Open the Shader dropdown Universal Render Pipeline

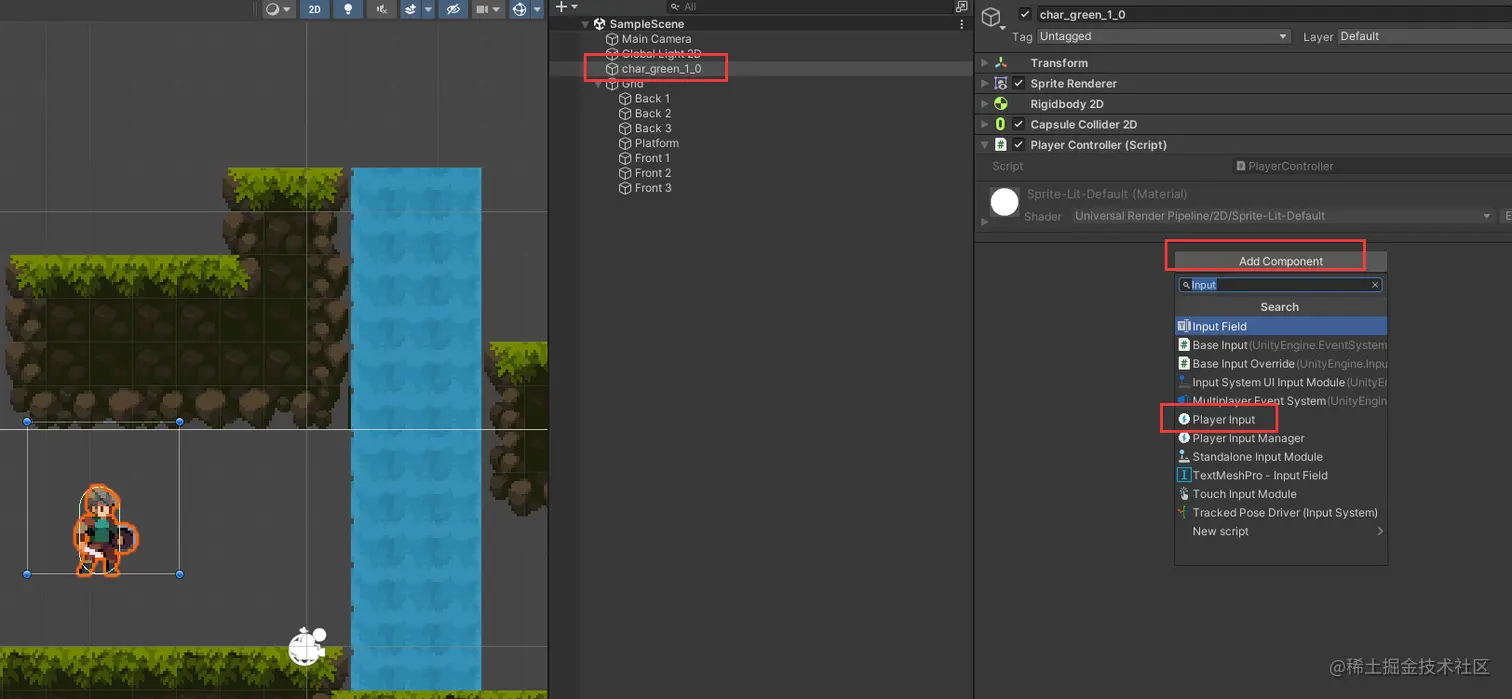click(1283, 216)
